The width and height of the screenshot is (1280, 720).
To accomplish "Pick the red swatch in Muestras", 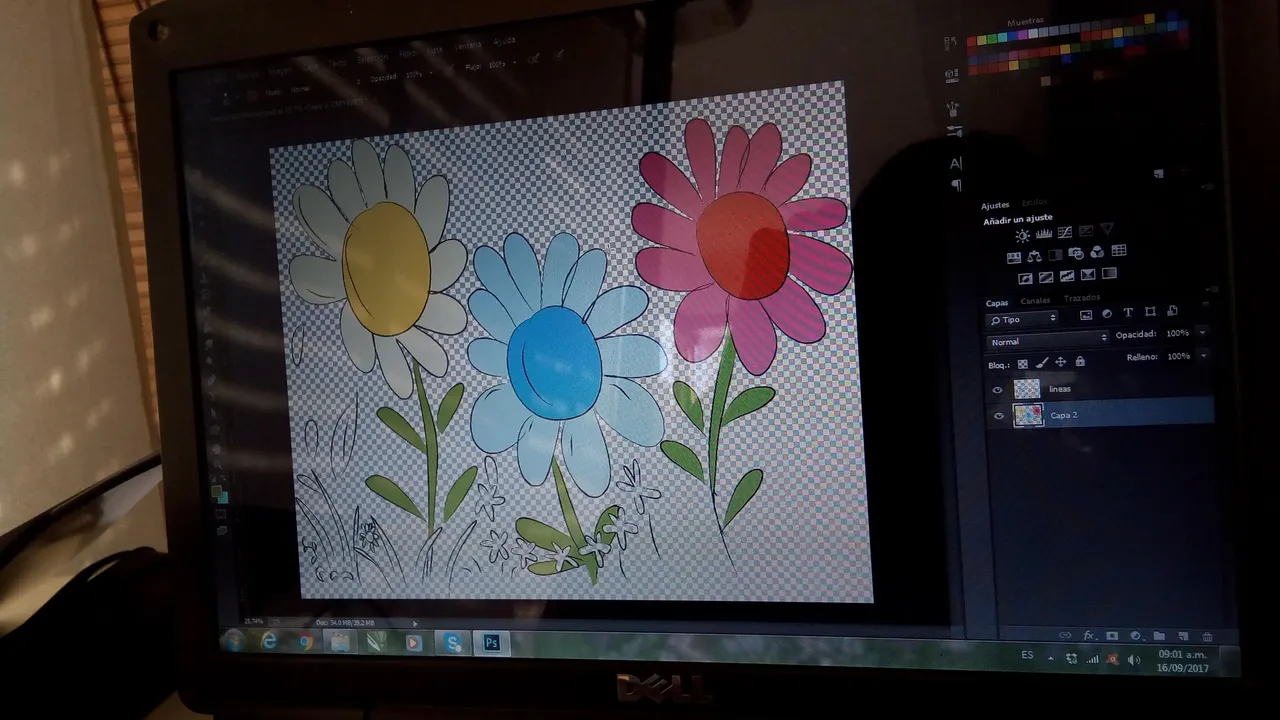I will 971,42.
